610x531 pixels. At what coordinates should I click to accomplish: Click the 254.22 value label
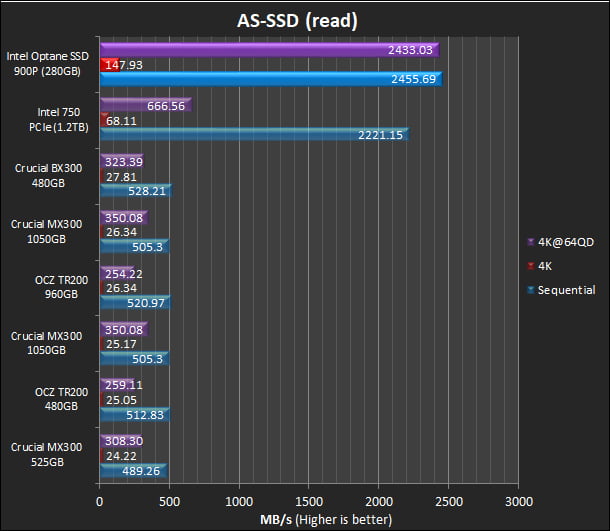pos(124,274)
